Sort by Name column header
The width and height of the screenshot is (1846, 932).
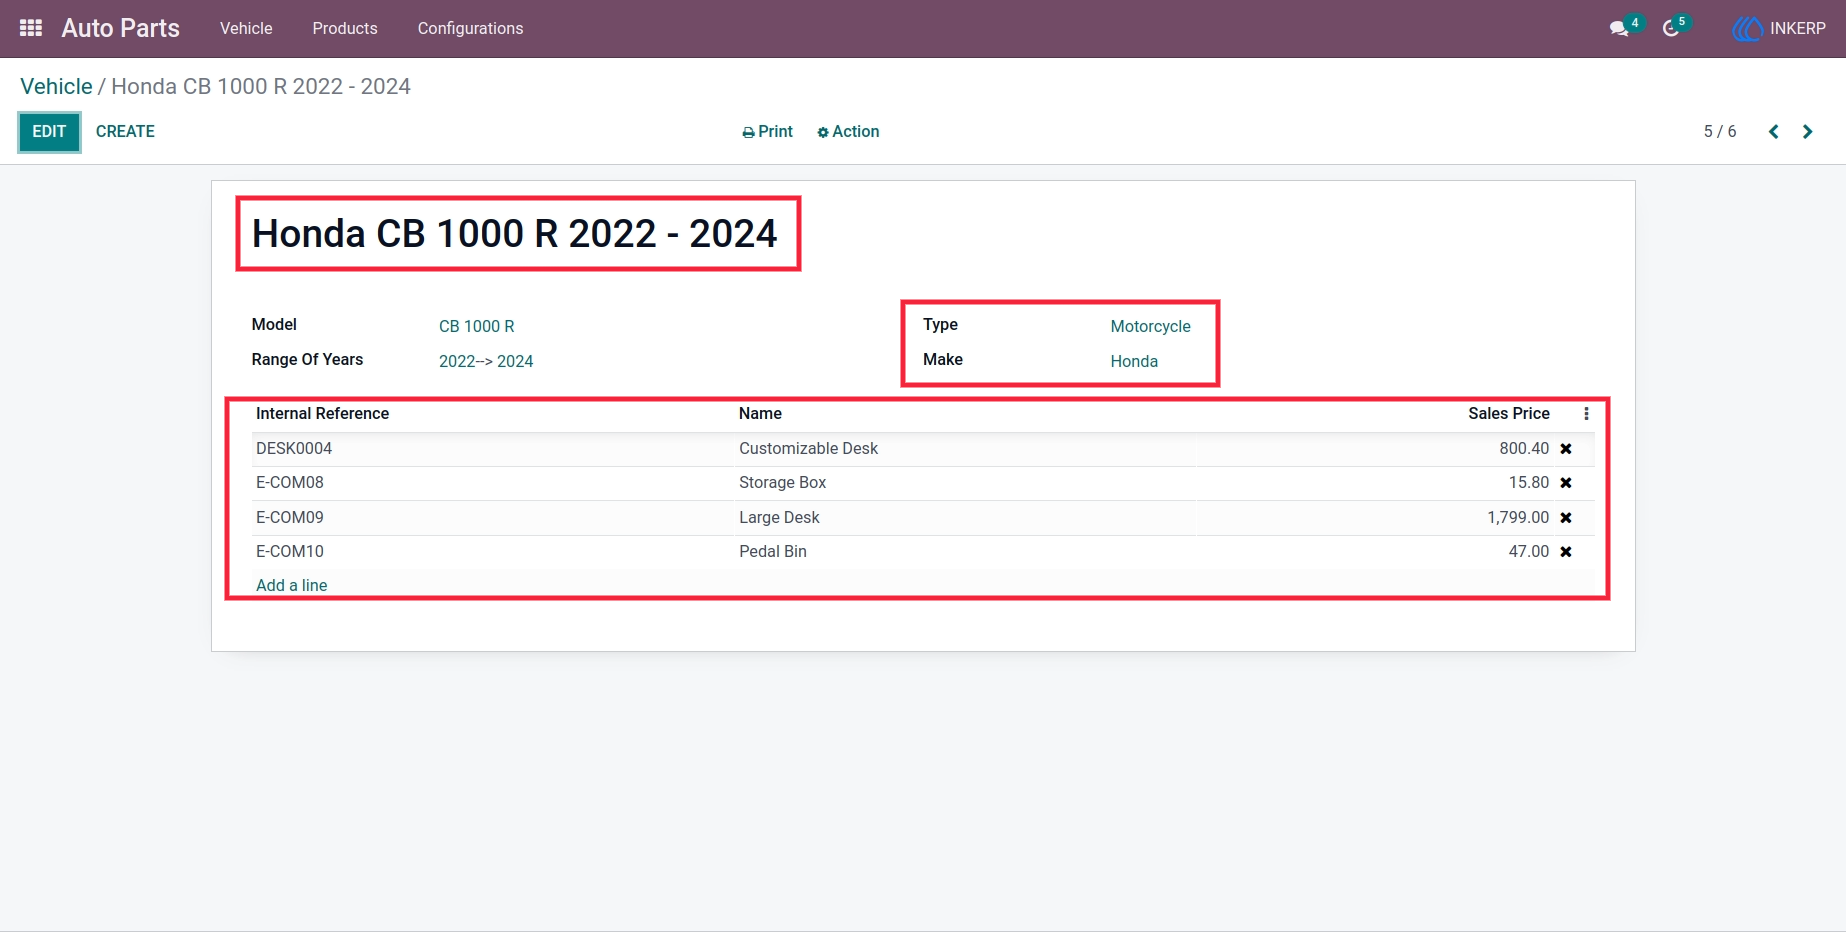click(x=760, y=414)
